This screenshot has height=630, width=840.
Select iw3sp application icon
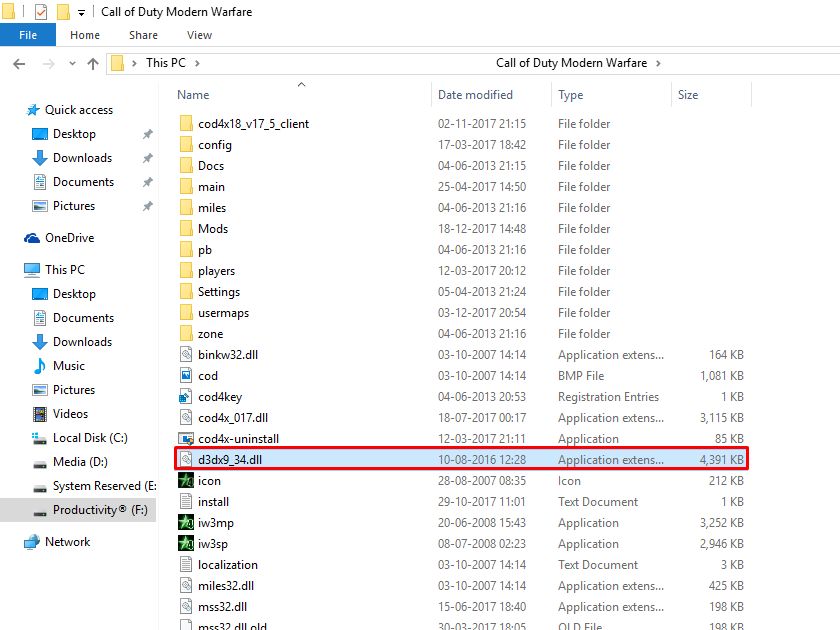click(186, 544)
